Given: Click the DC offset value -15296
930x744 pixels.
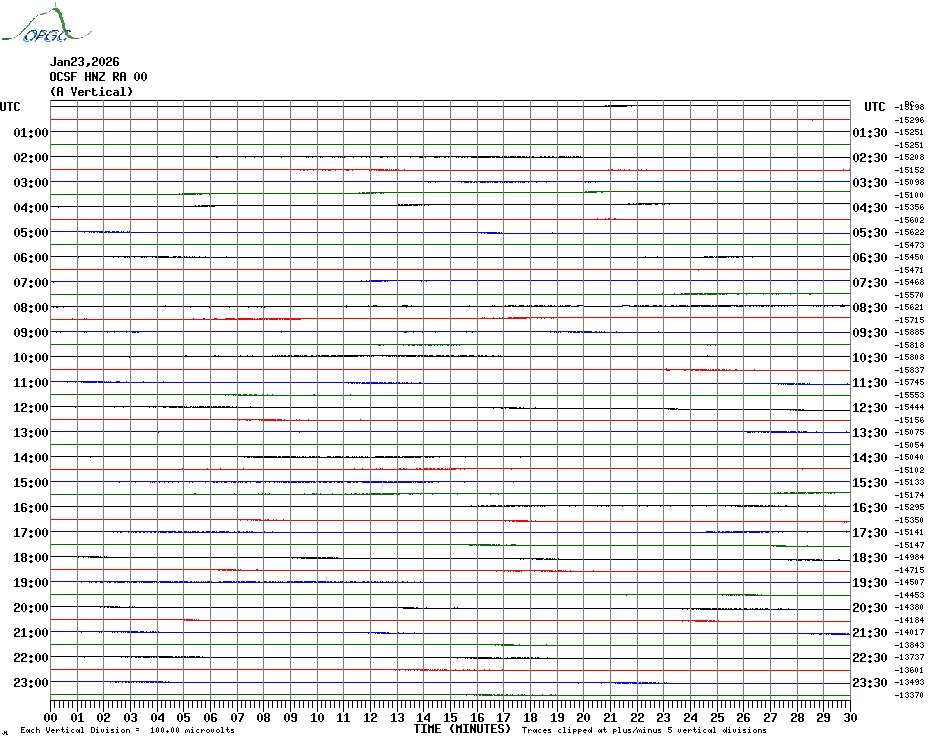Looking at the screenshot, I should pos(909,120).
